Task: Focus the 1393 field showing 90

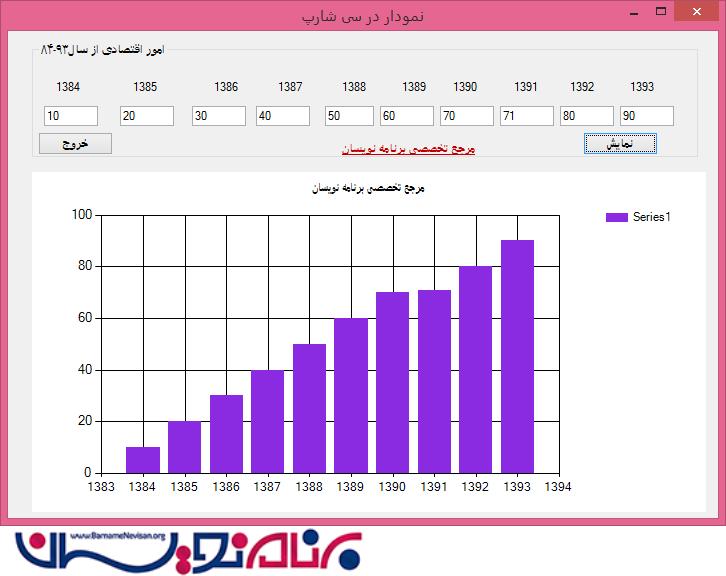Action: click(x=646, y=116)
